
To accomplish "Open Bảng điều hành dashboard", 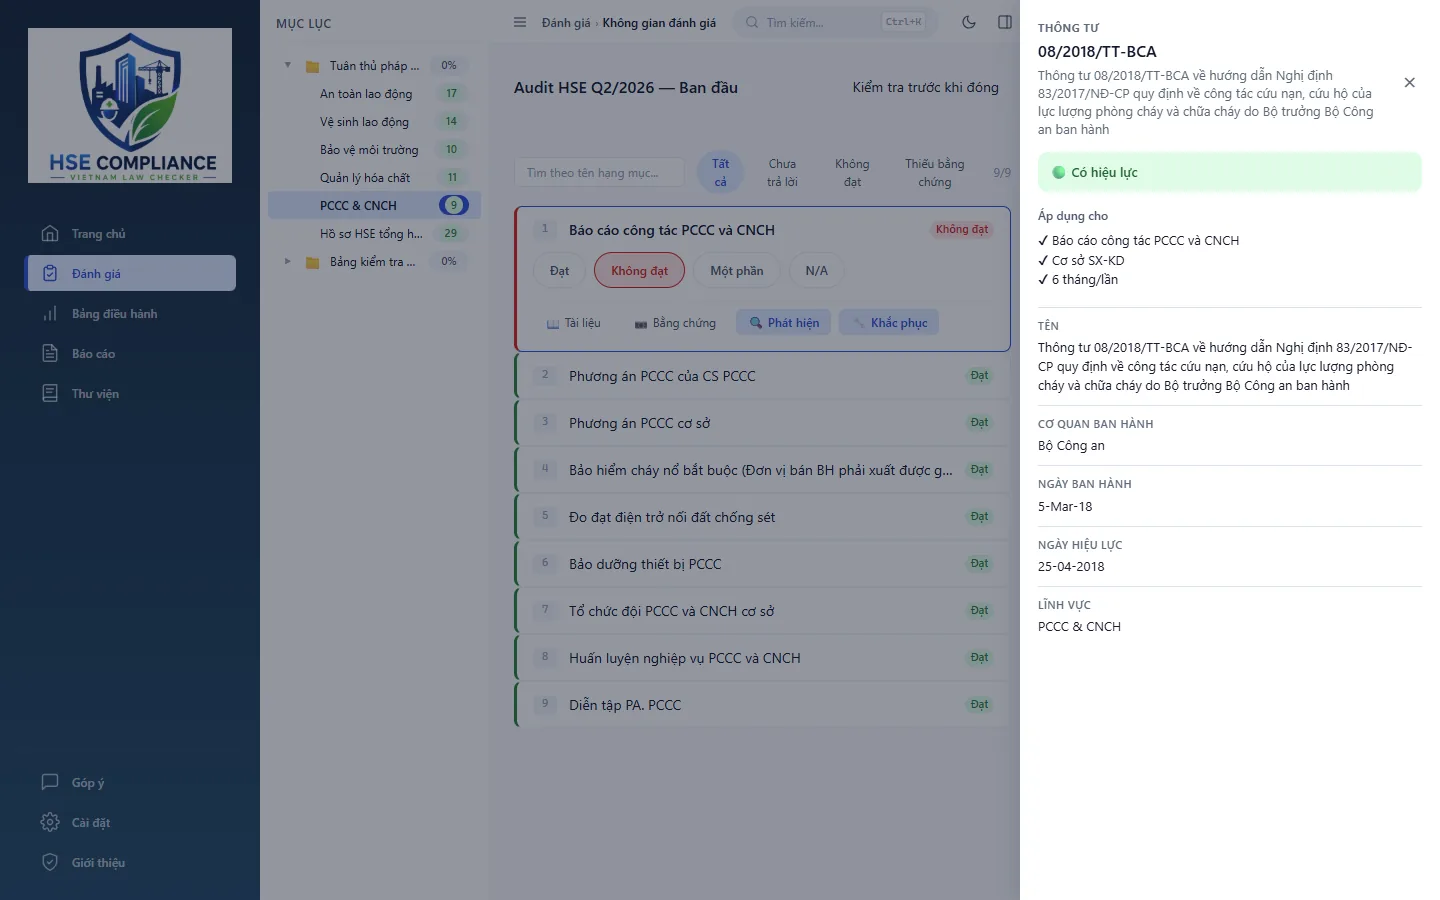I will 130,314.
